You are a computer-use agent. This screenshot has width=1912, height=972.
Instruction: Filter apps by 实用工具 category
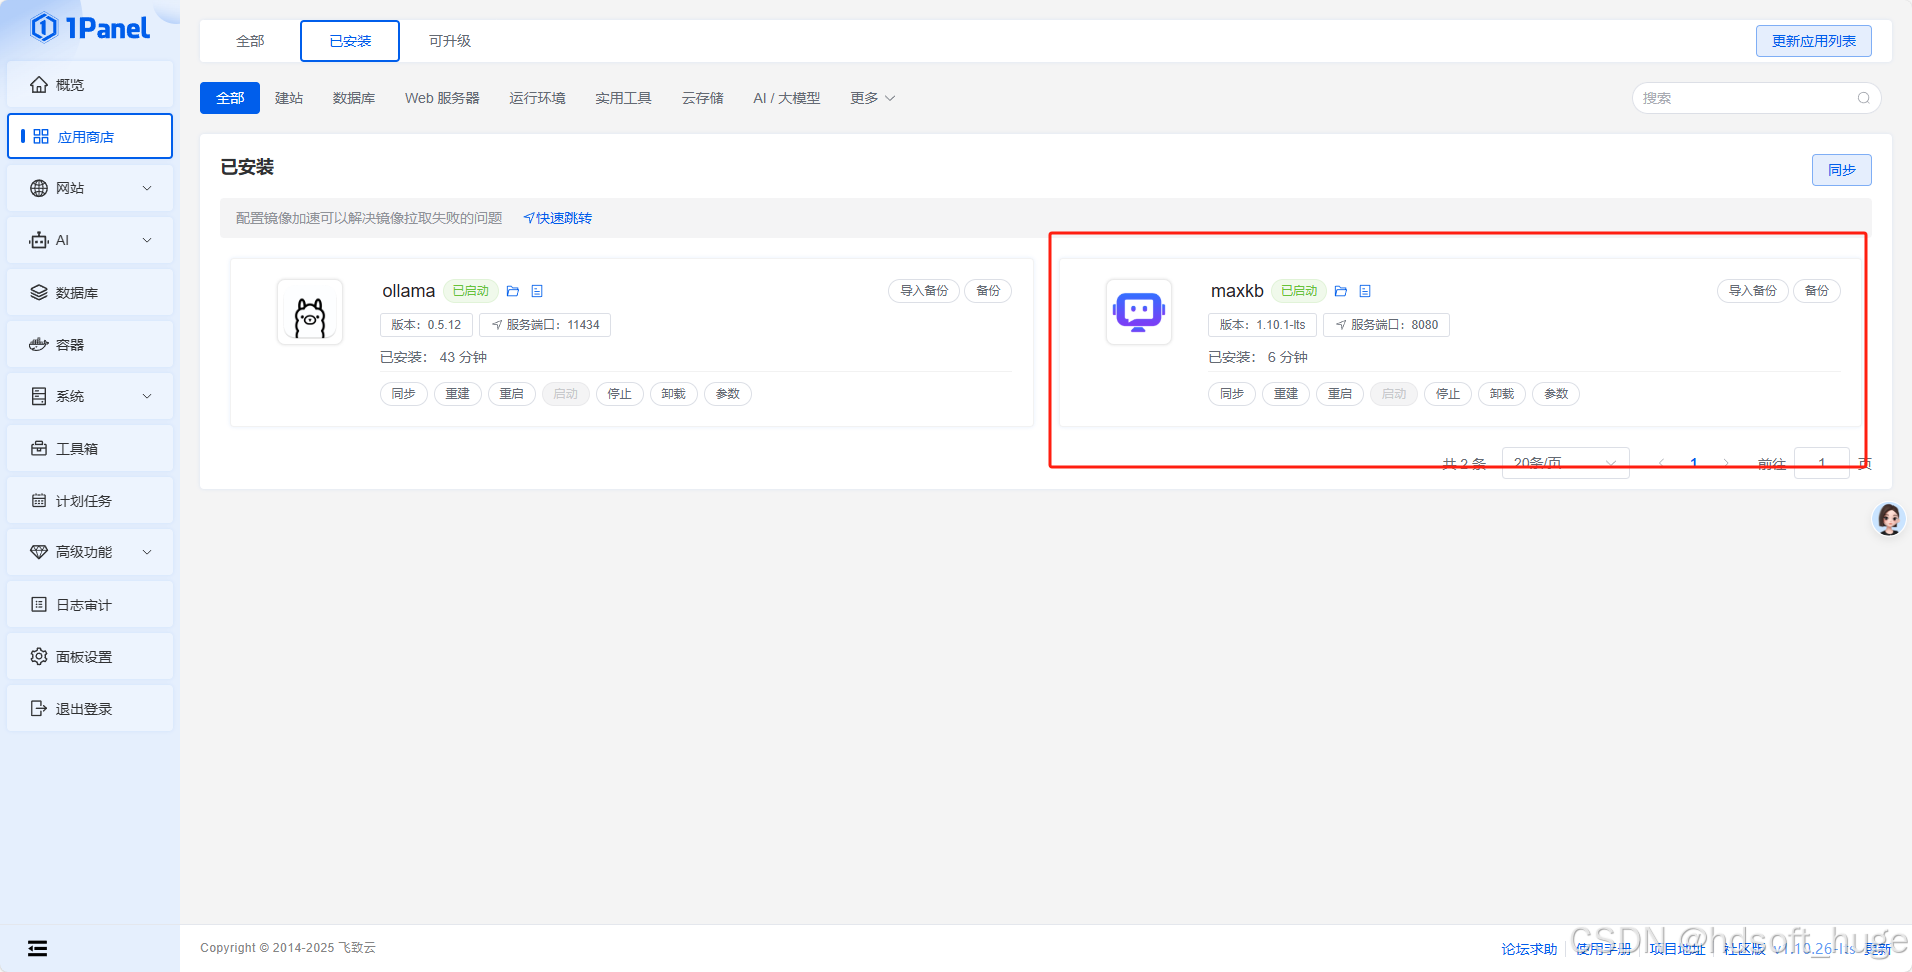click(623, 98)
